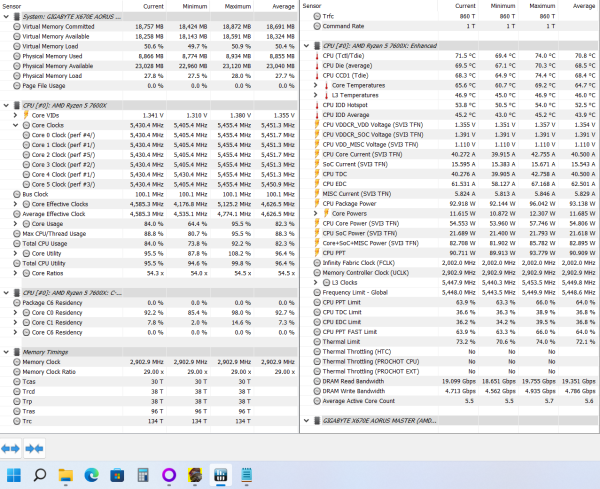The image size is (600, 489).
Task: Select the Core 0 Clock (perf #4/) row
Action: point(149,135)
